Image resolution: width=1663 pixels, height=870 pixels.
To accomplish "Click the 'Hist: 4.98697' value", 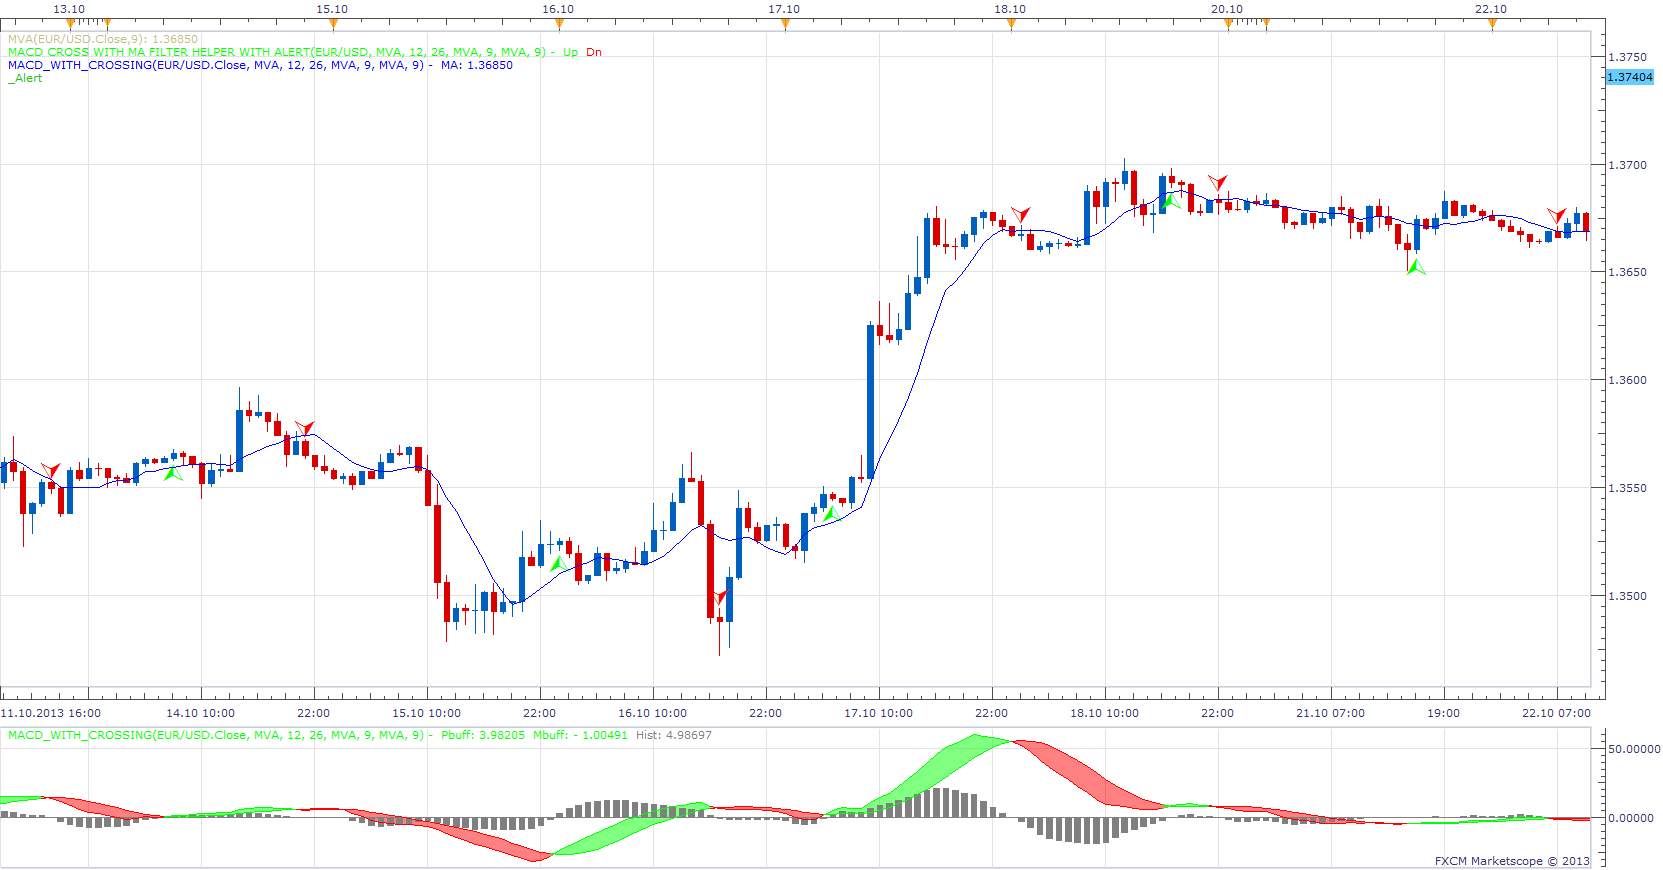I will (x=674, y=735).
